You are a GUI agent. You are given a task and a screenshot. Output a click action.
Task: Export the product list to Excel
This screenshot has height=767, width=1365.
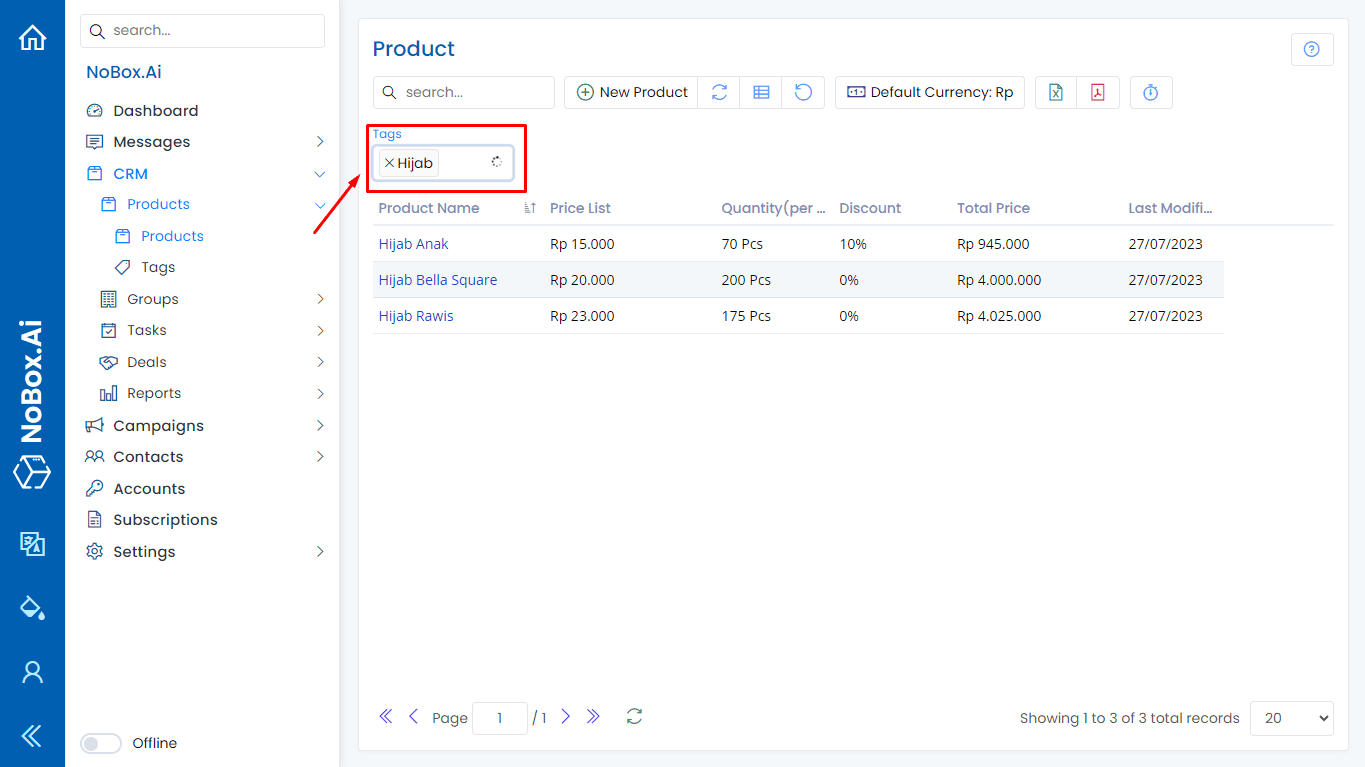tap(1054, 92)
